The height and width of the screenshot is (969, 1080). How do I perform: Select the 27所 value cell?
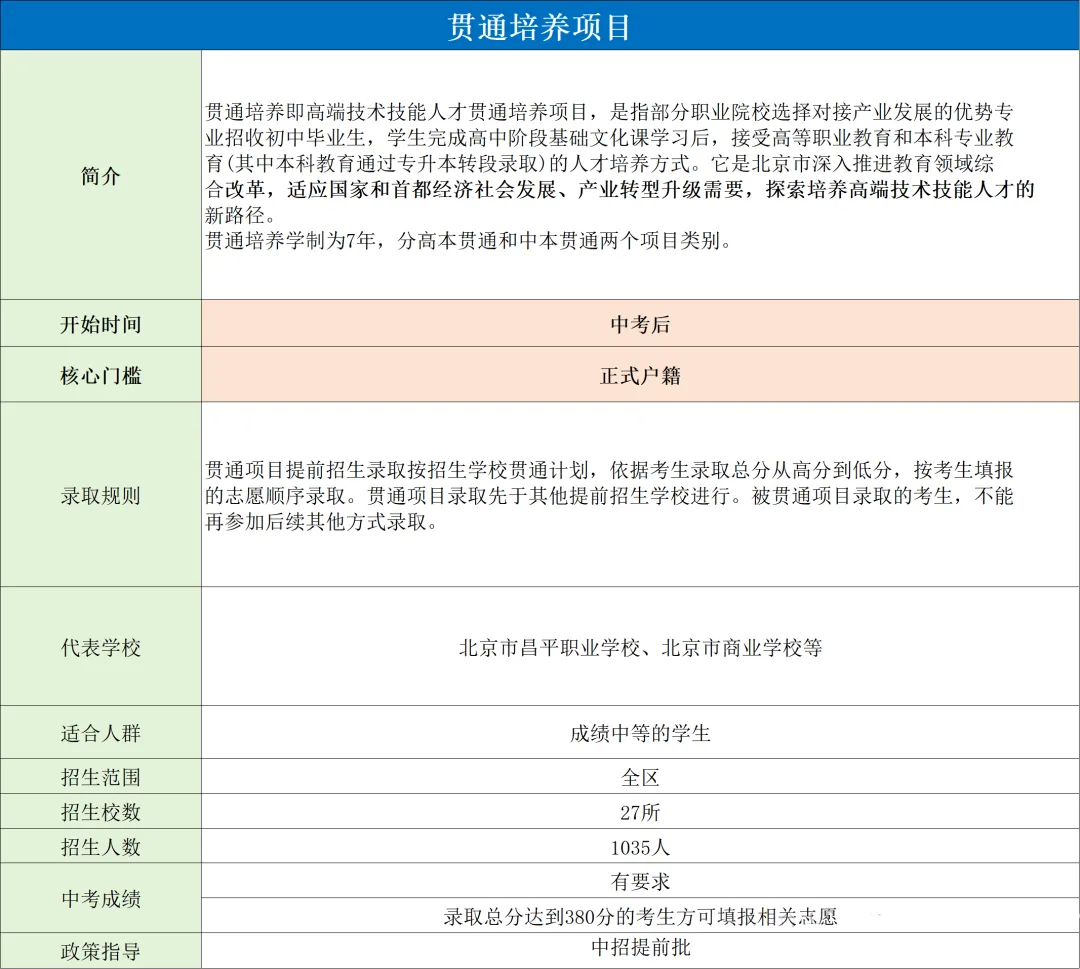tap(640, 812)
